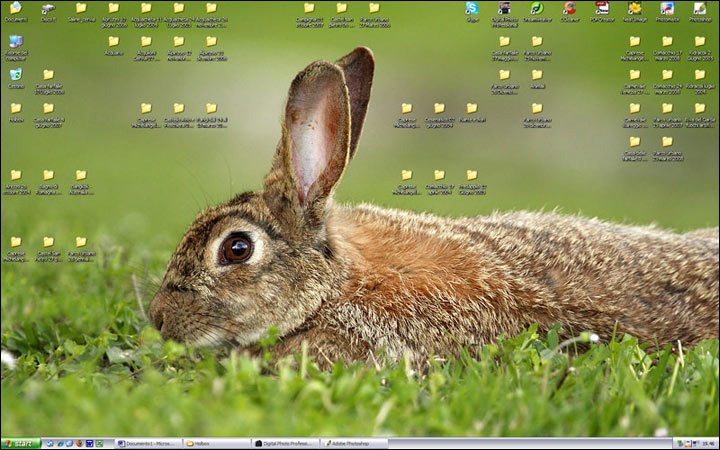Select Casa farfalle 10 luglio 2006 folder
This screenshot has width=720, height=450.
pyautogui.click(x=48, y=81)
